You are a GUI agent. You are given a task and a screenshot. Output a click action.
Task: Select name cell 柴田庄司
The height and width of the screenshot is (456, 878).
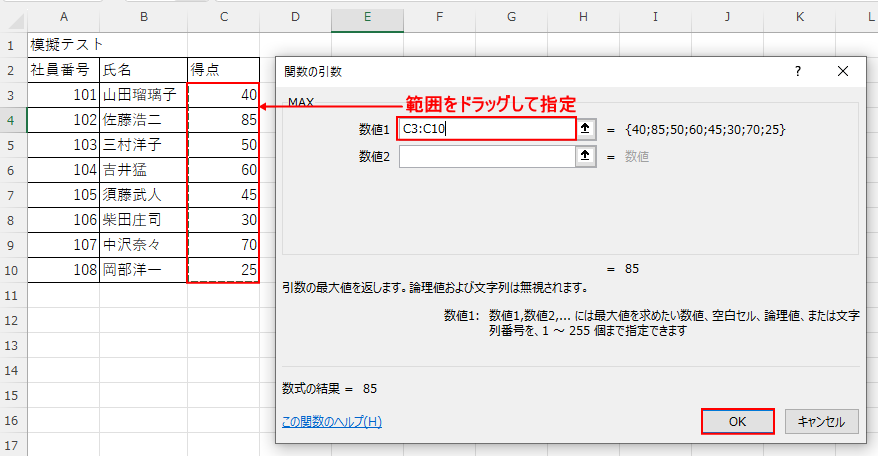point(144,220)
